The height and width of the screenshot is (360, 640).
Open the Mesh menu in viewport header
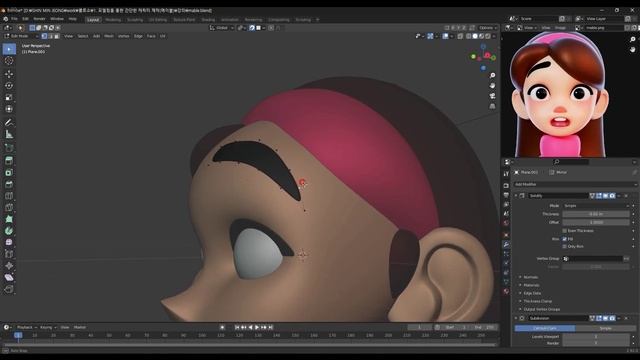click(109, 36)
